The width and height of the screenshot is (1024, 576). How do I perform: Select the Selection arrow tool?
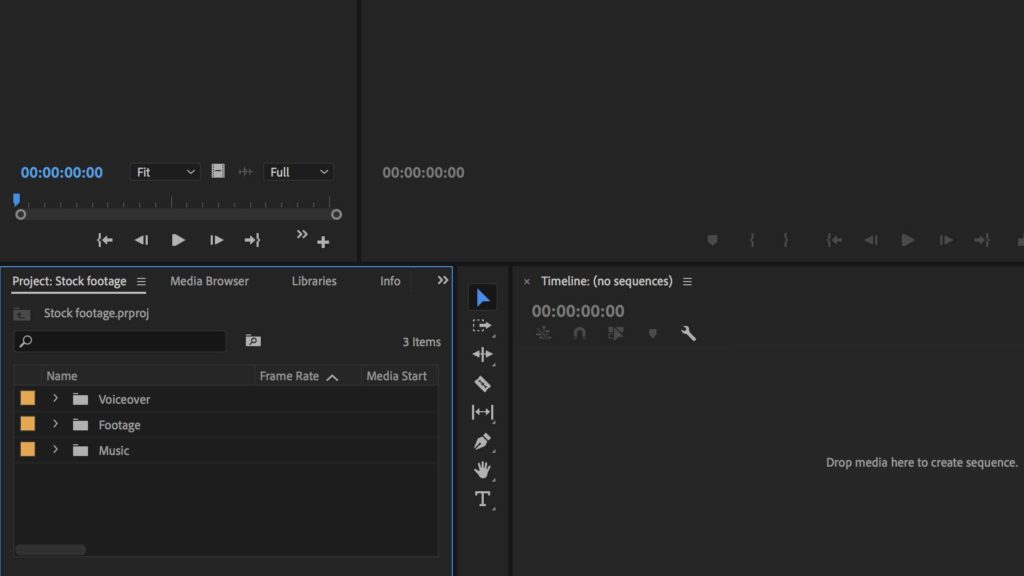coord(482,297)
